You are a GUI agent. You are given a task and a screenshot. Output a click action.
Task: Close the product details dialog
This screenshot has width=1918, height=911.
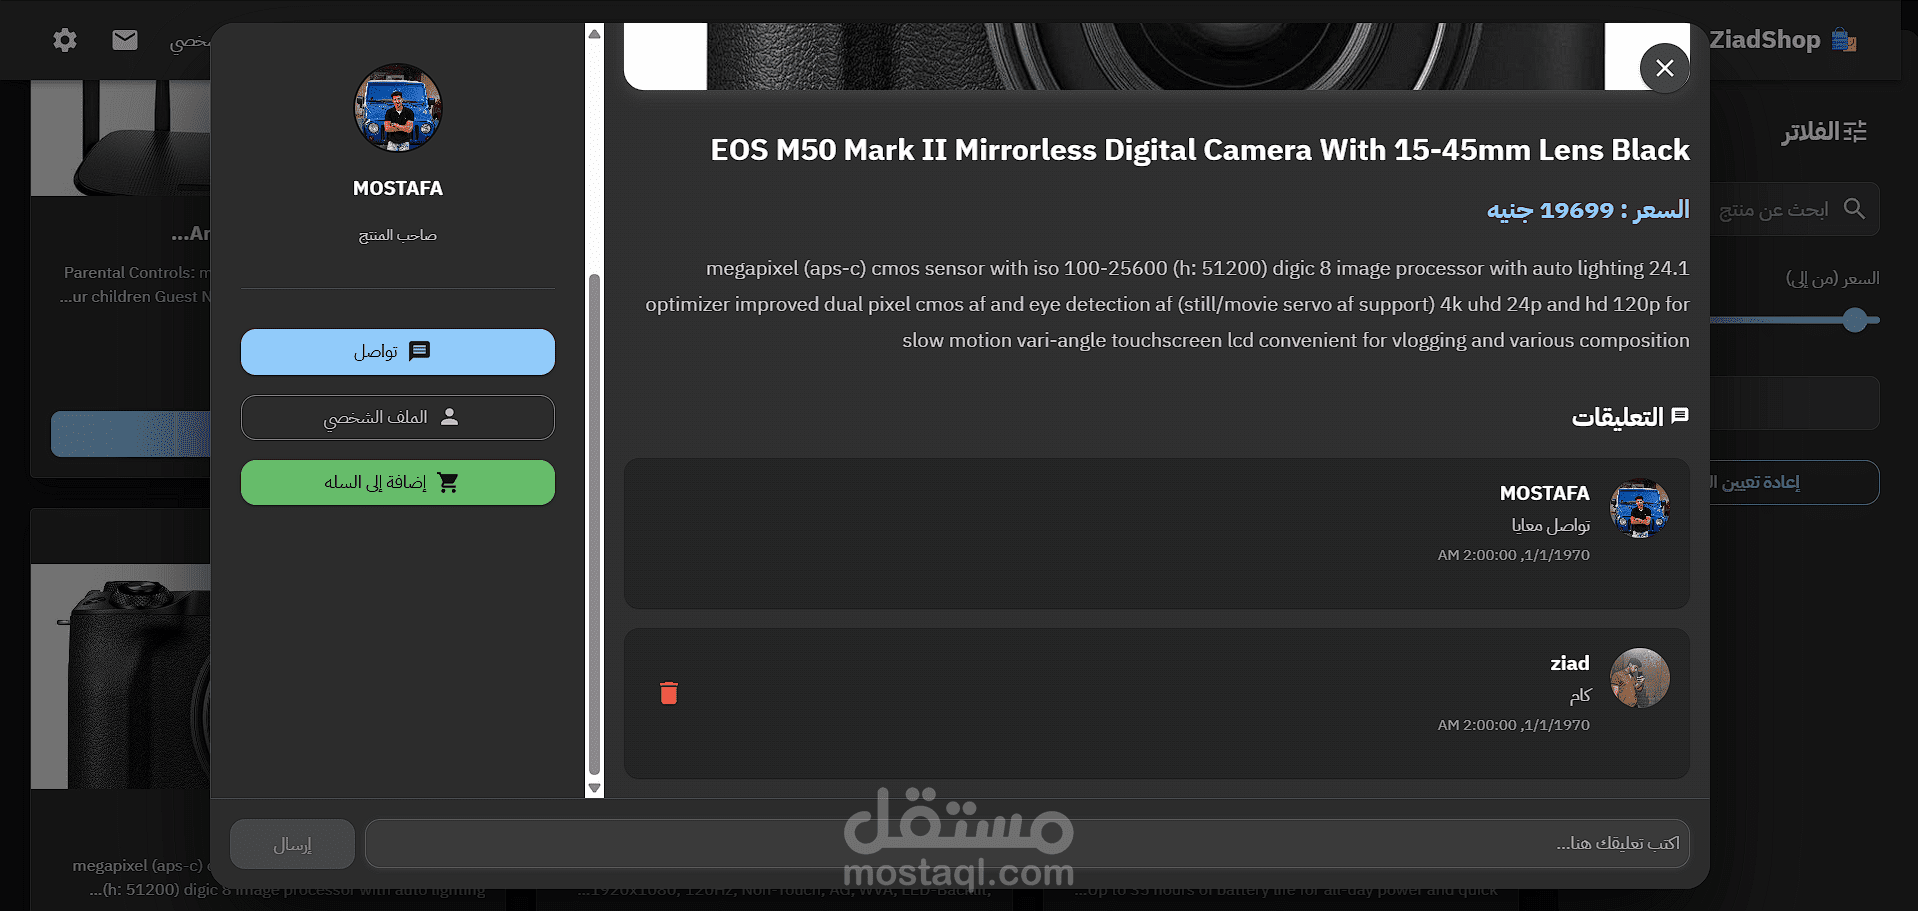tap(1664, 68)
